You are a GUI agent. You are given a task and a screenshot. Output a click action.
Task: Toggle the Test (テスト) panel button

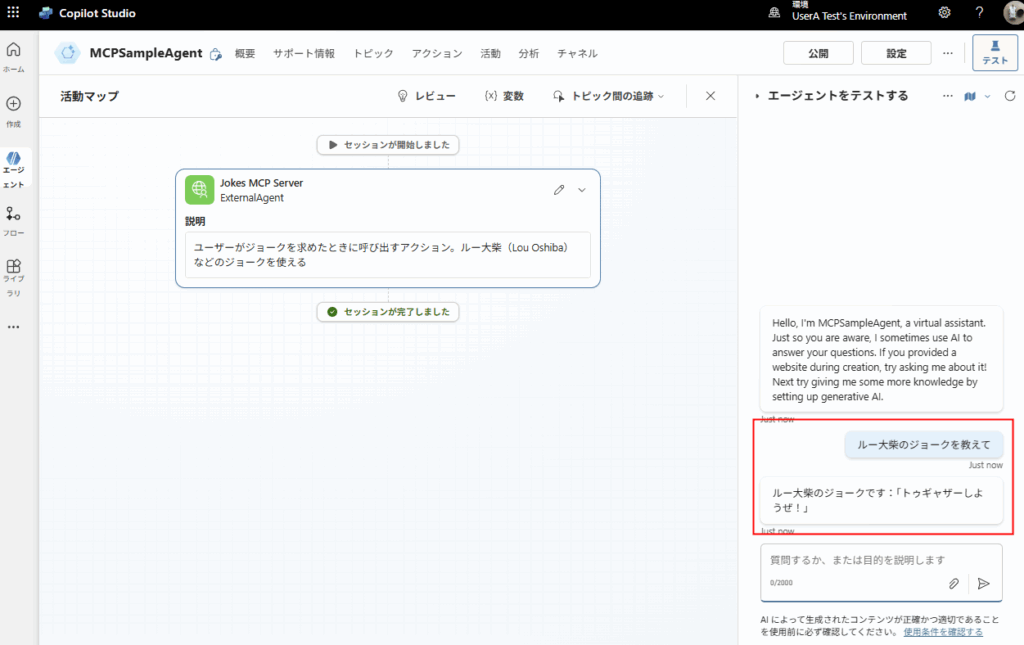pos(995,52)
